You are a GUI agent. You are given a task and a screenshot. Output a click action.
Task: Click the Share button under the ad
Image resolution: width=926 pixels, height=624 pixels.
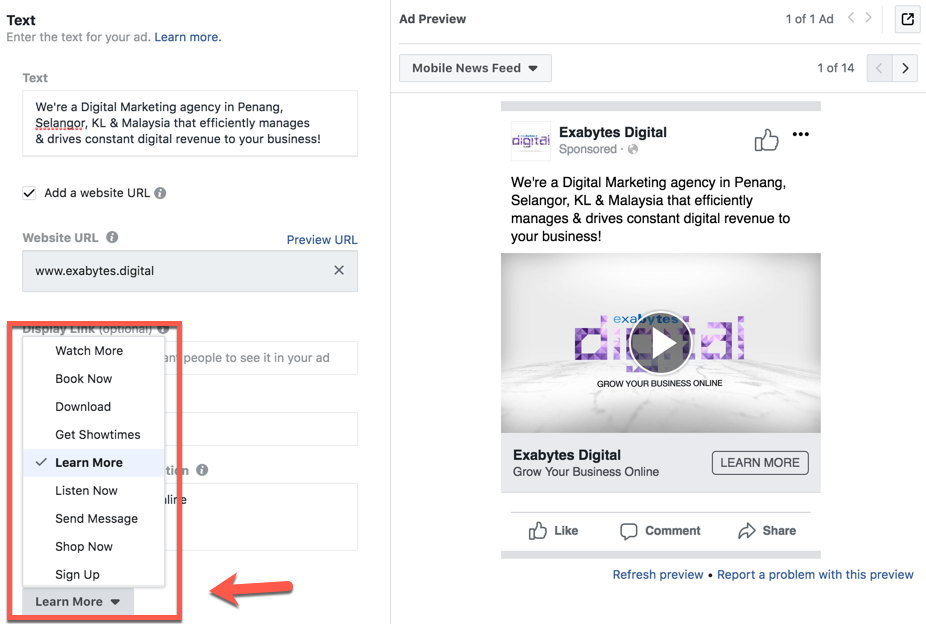click(x=767, y=531)
